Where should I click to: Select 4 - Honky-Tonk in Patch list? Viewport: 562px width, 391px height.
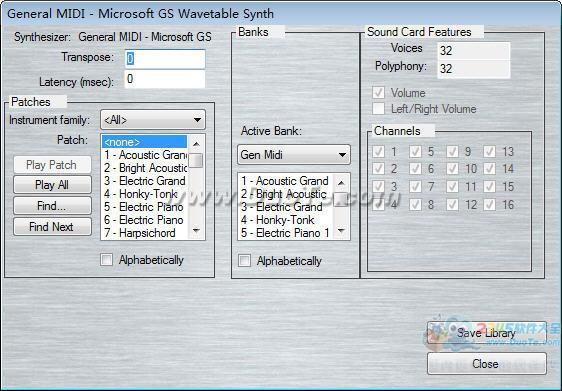pos(144,194)
